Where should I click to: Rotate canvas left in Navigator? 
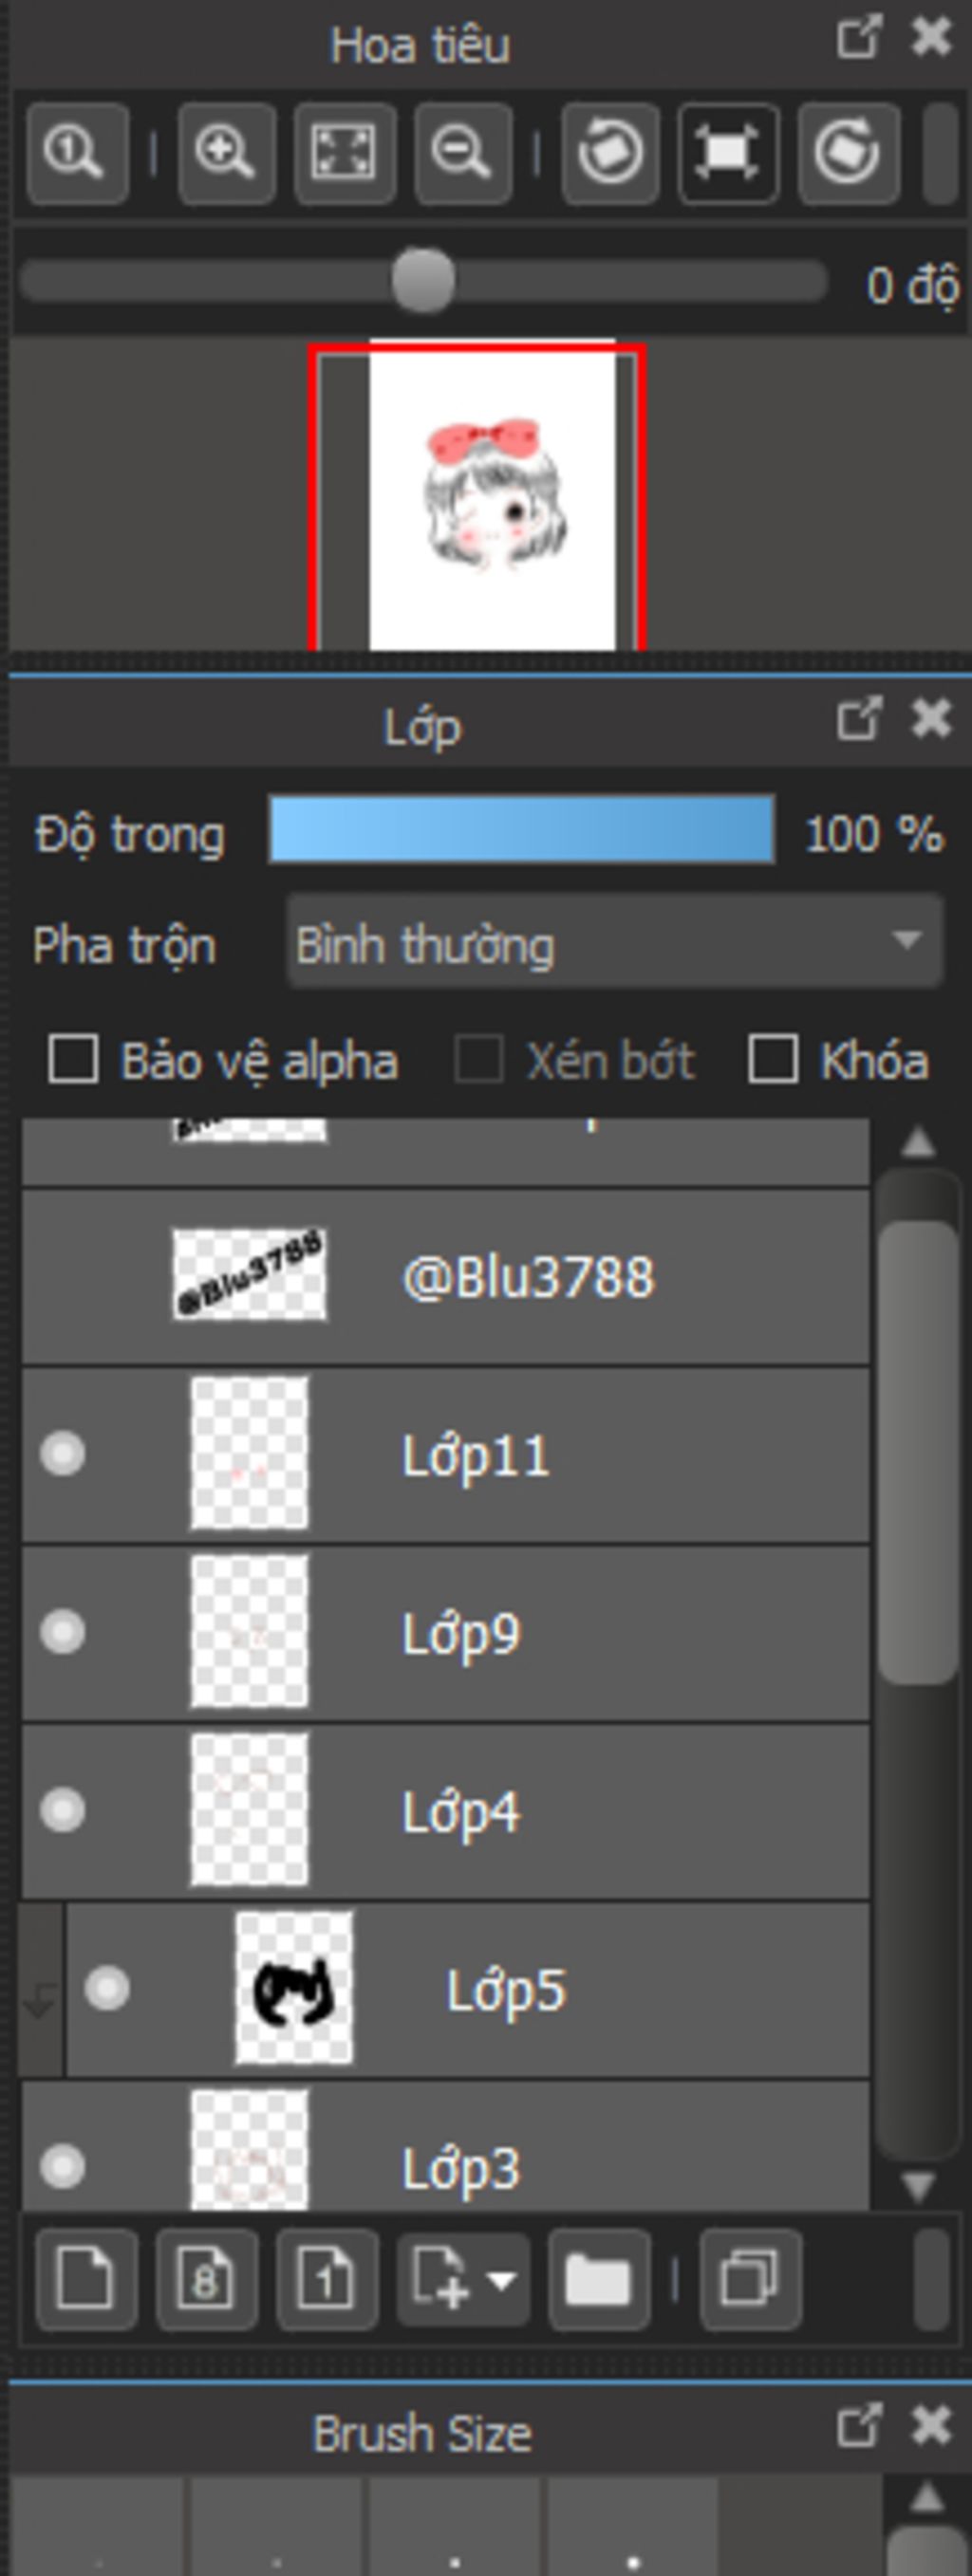click(x=610, y=153)
